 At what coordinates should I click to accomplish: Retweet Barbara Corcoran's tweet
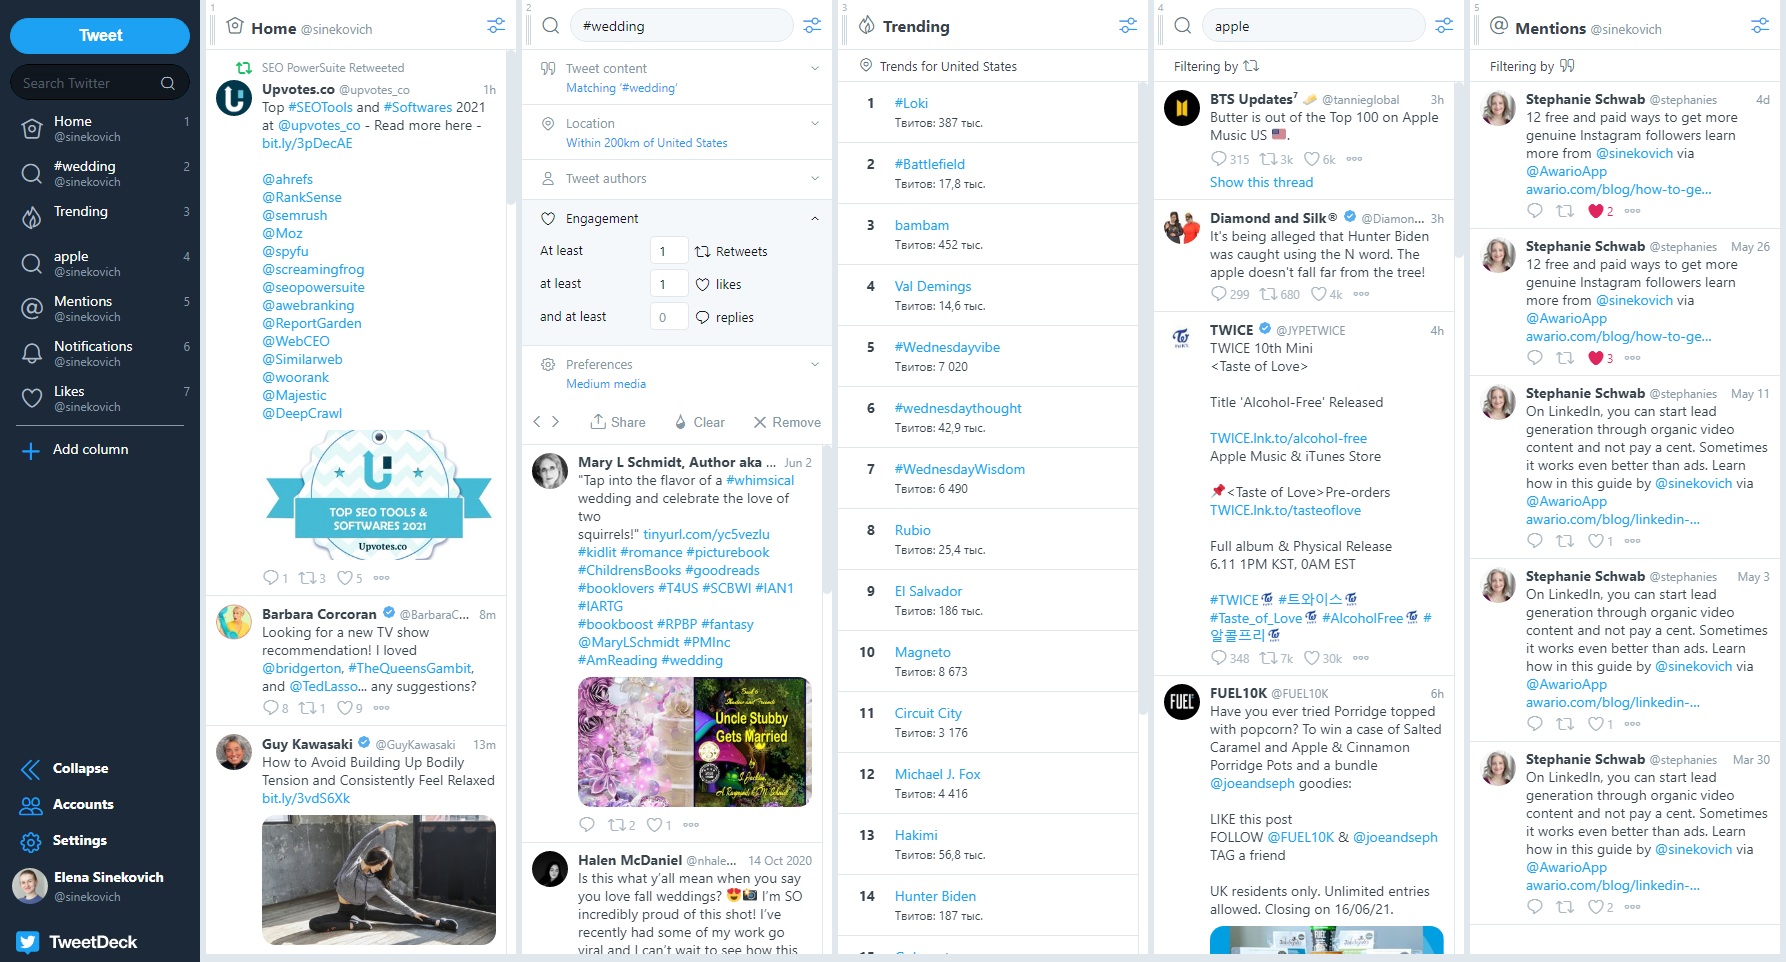[307, 707]
